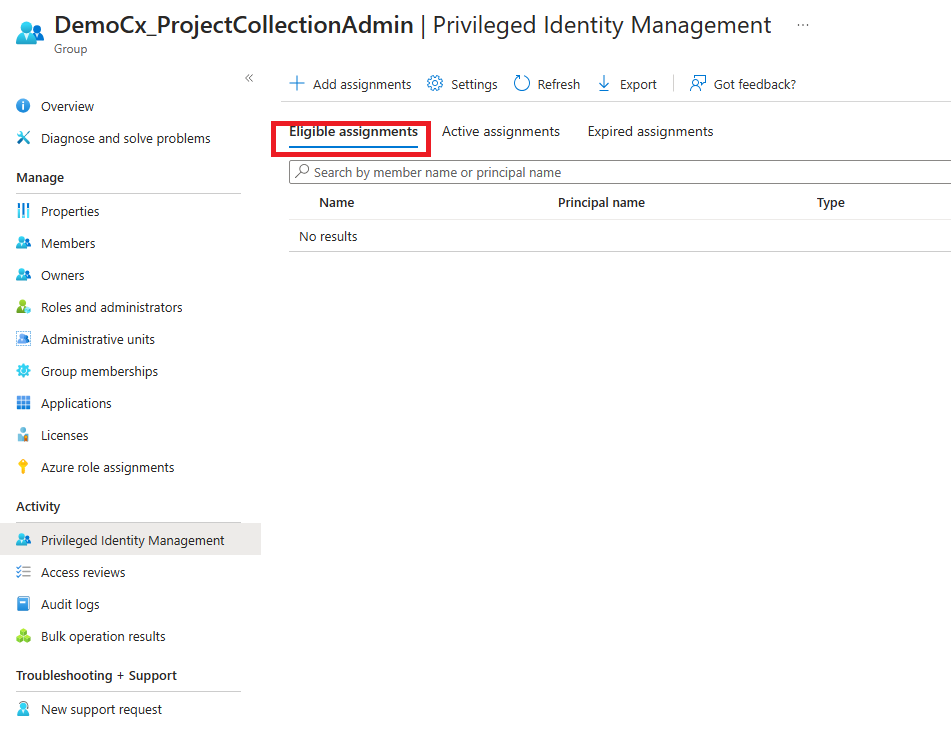951x738 pixels.
Task: Select the Eligible assignments tab
Action: pyautogui.click(x=353, y=132)
